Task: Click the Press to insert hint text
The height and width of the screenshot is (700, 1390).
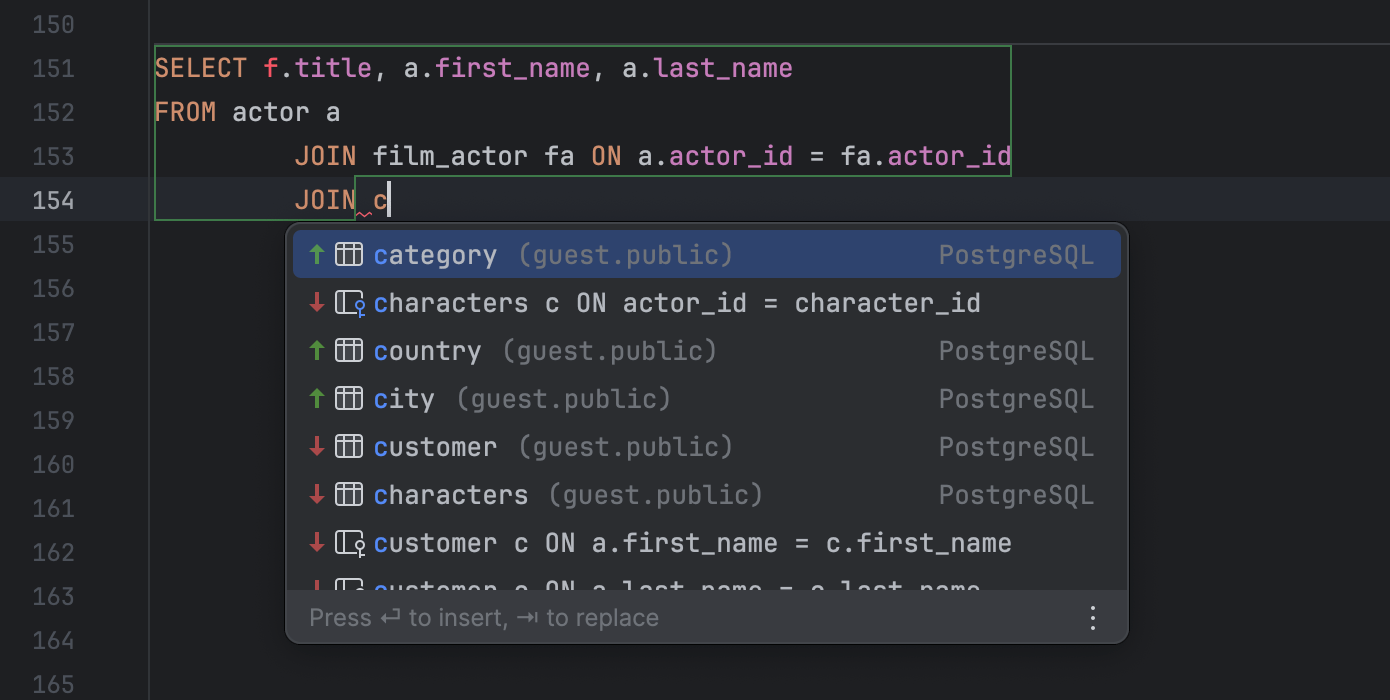Action: point(483,617)
